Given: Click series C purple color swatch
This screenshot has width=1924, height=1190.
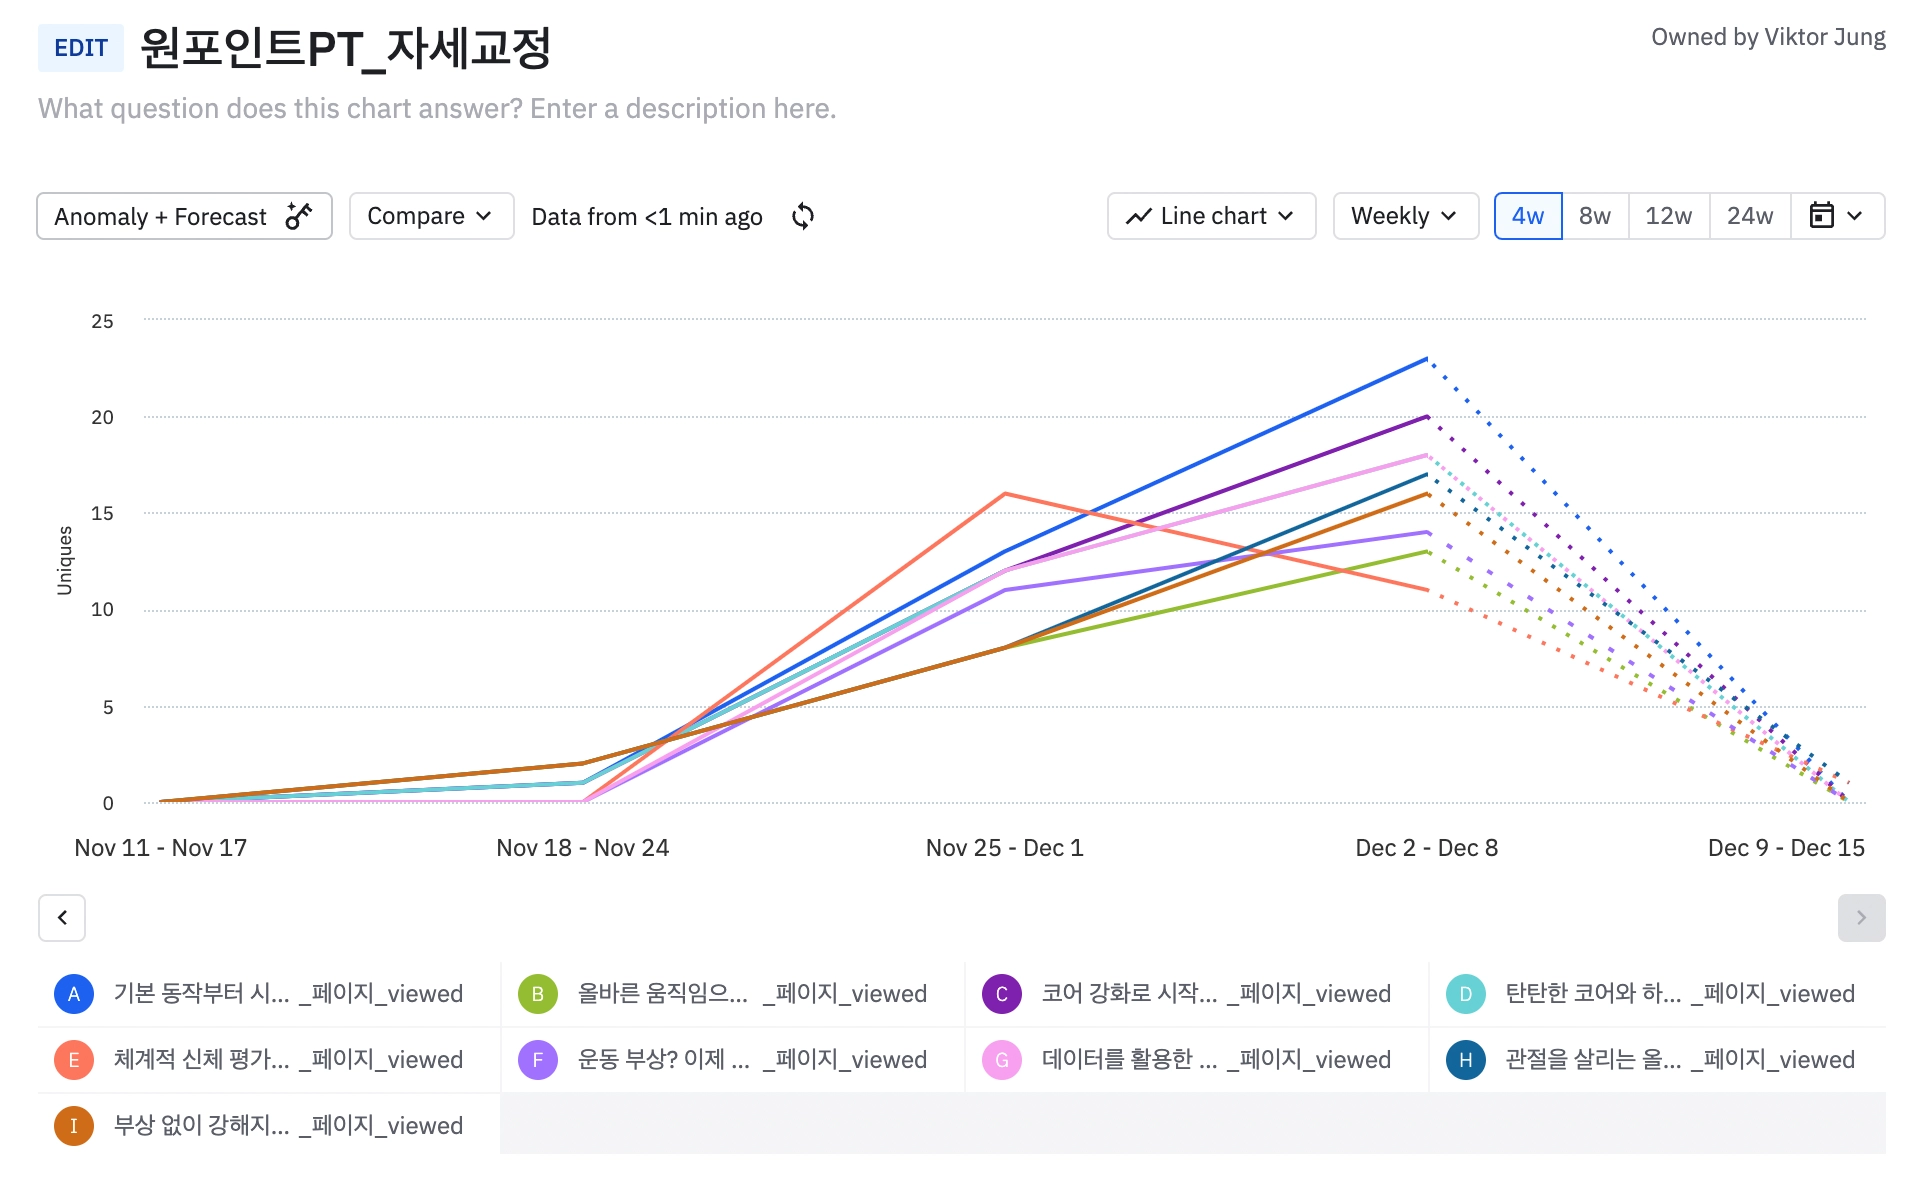Looking at the screenshot, I should [1001, 994].
